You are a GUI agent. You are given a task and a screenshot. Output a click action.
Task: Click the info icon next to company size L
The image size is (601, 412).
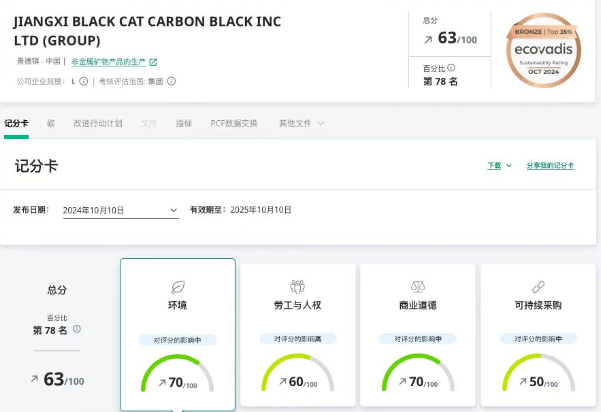coord(84,82)
